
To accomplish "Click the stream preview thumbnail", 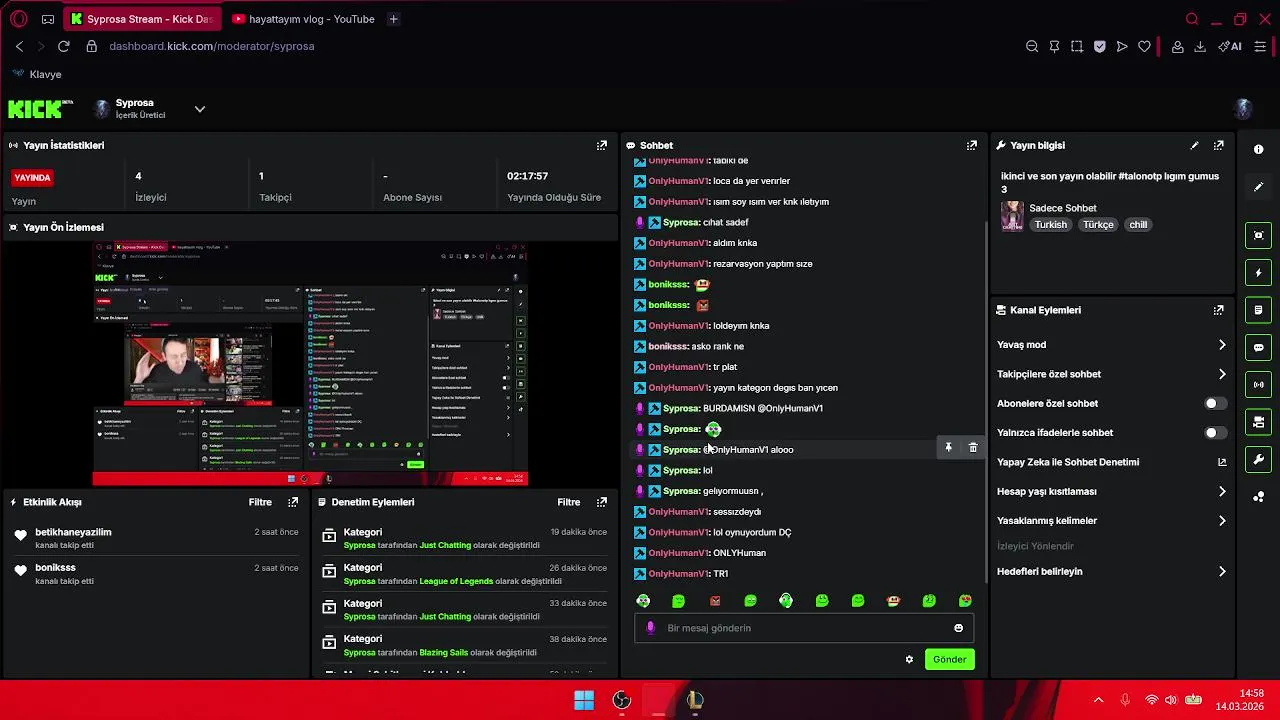I will (310, 364).
